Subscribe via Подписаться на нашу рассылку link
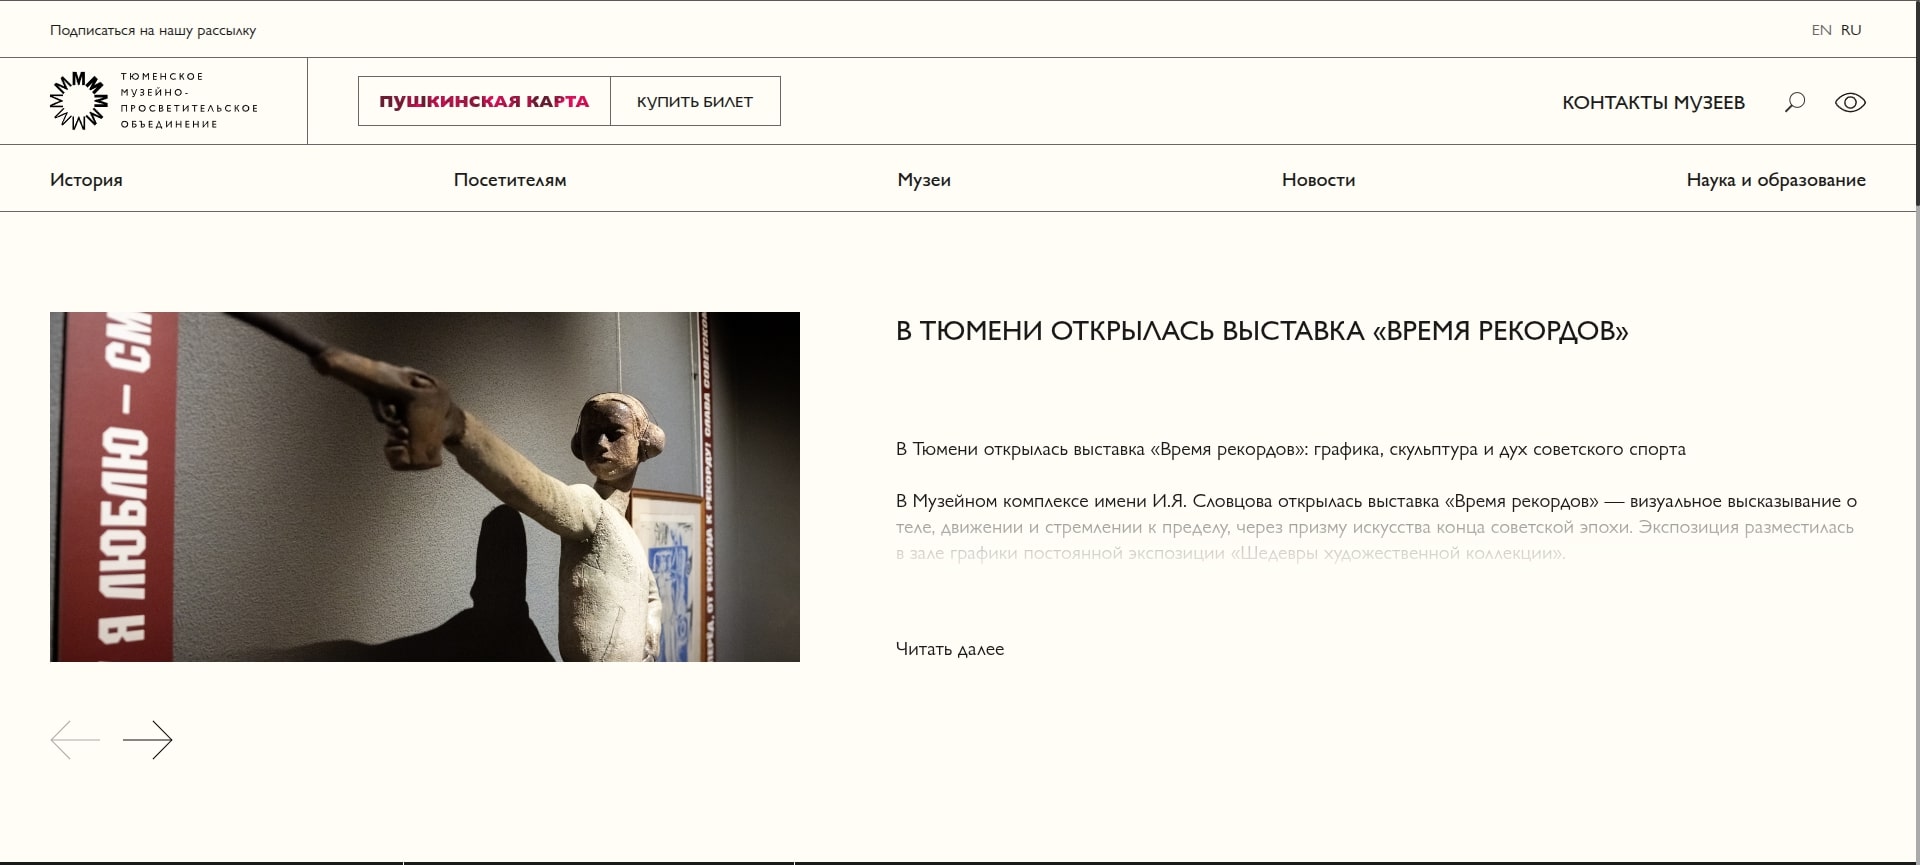This screenshot has width=1920, height=865. (x=153, y=30)
